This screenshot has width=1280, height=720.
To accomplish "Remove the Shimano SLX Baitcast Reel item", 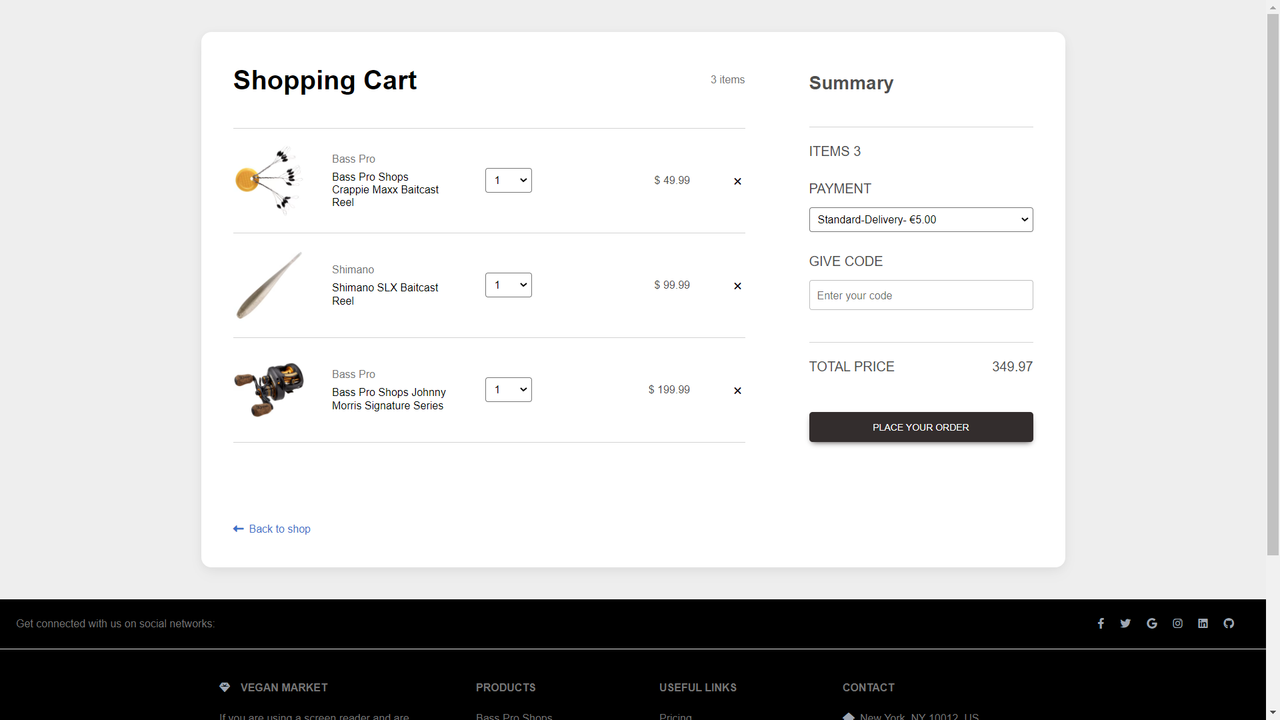I will tap(738, 286).
